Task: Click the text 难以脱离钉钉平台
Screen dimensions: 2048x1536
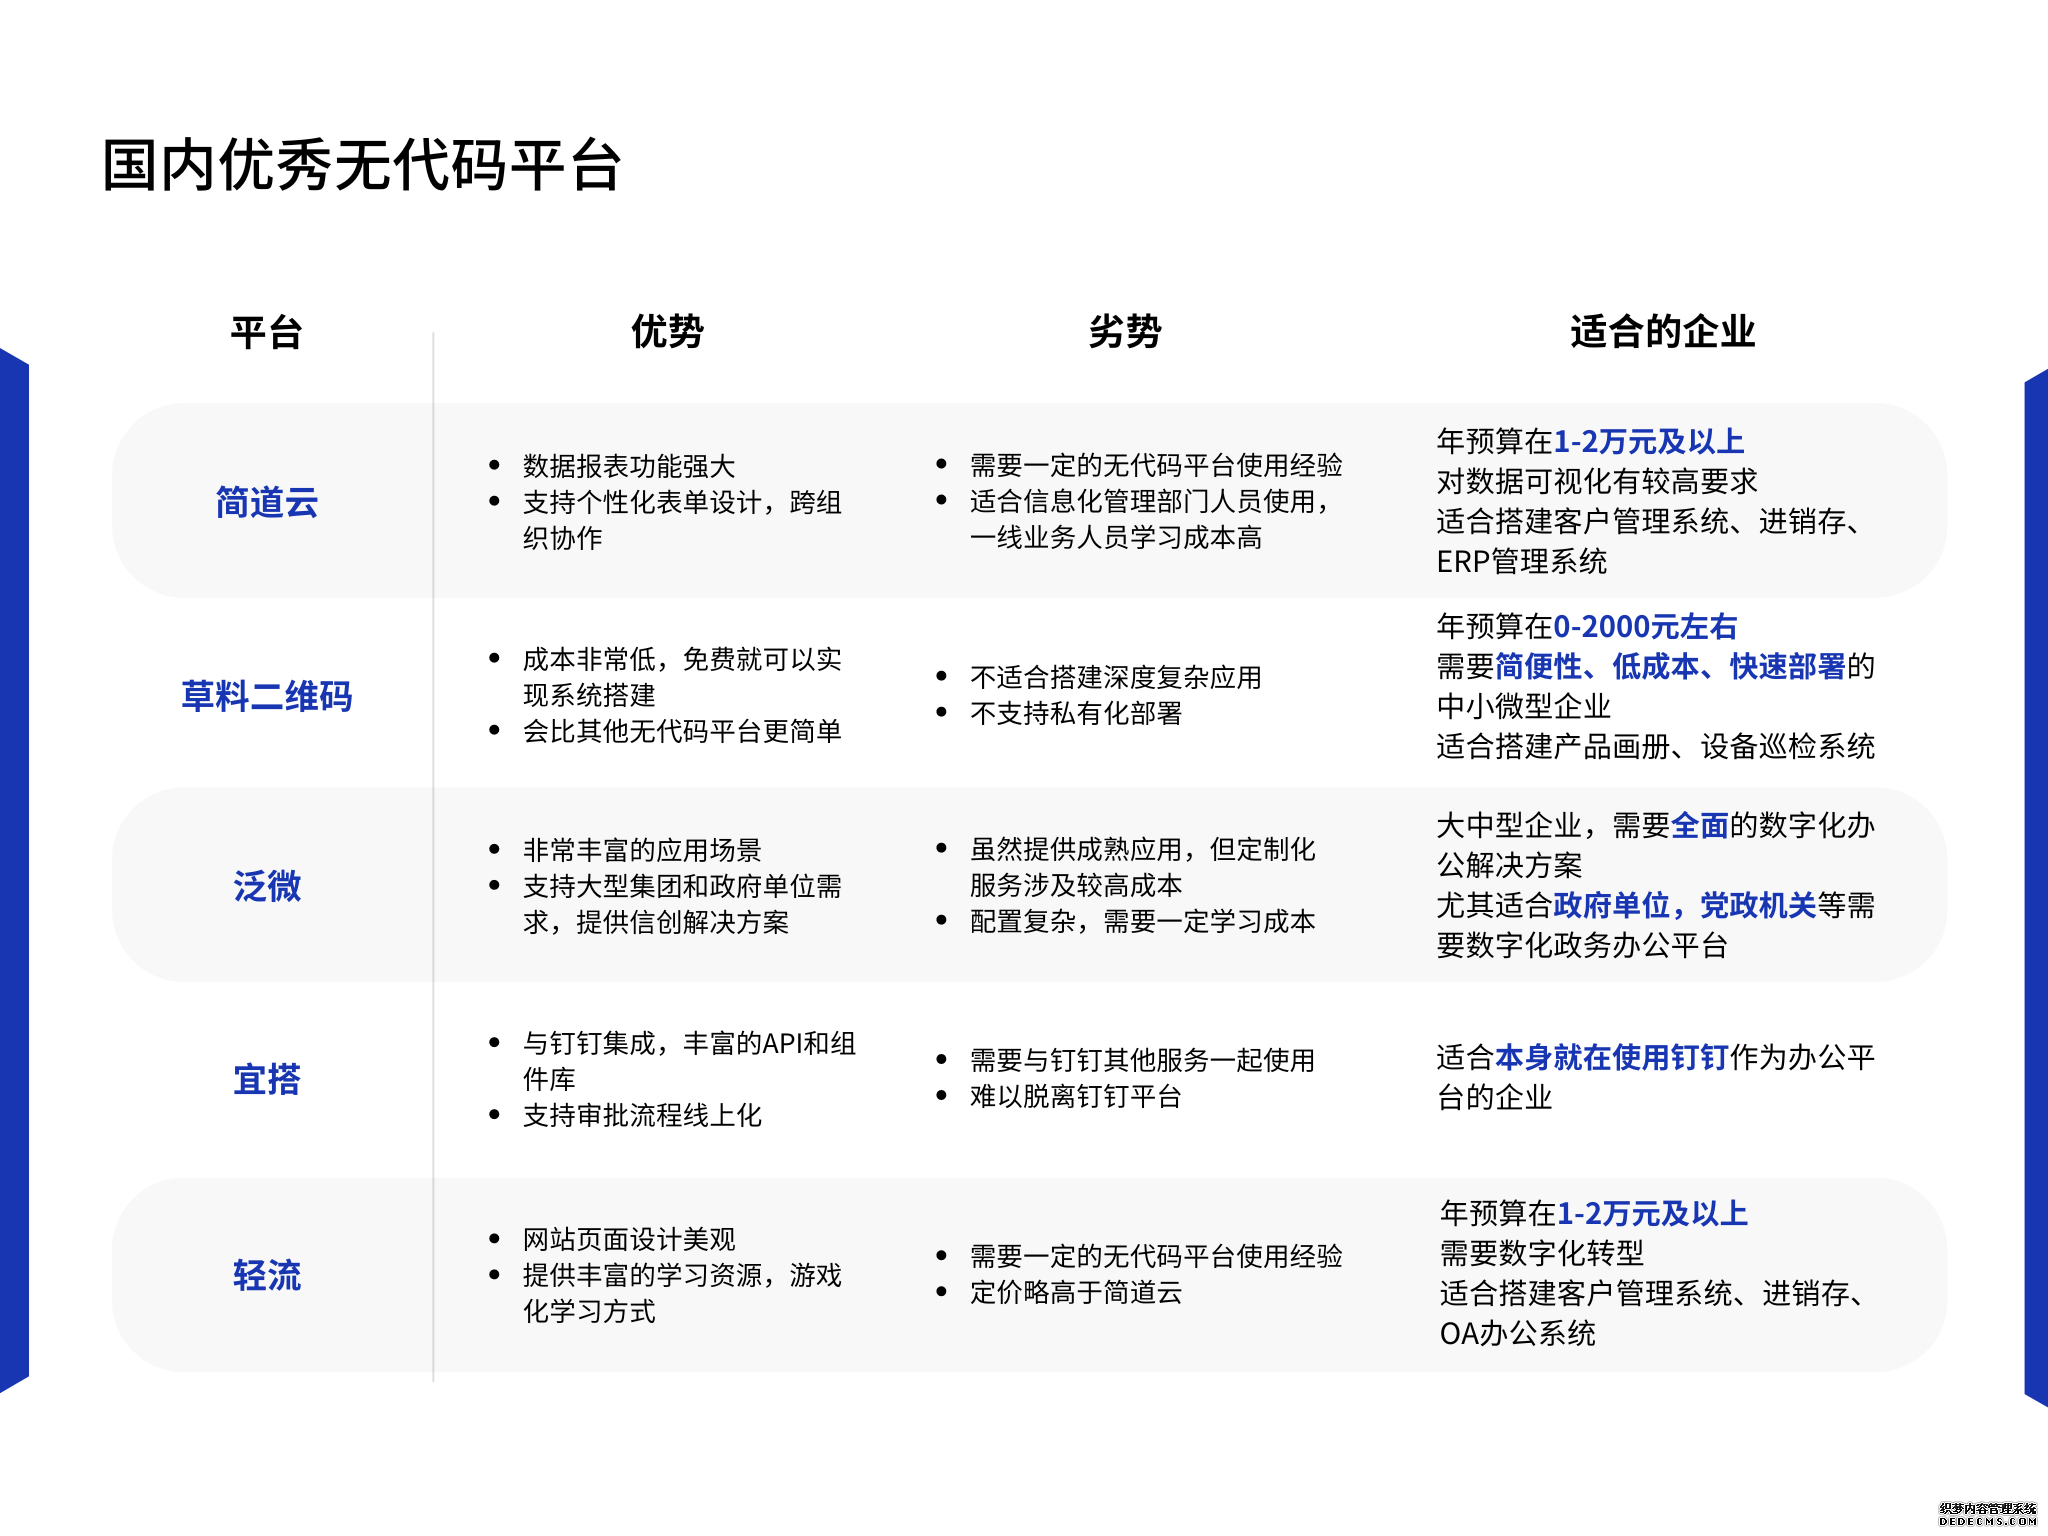Action: click(1076, 1096)
